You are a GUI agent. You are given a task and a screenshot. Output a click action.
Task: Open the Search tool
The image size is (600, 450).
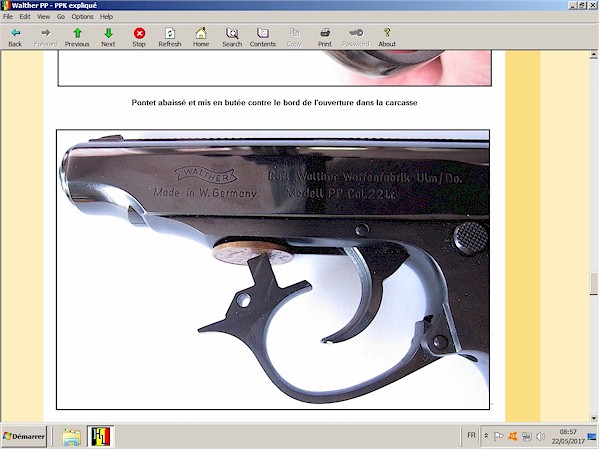[x=232, y=38]
